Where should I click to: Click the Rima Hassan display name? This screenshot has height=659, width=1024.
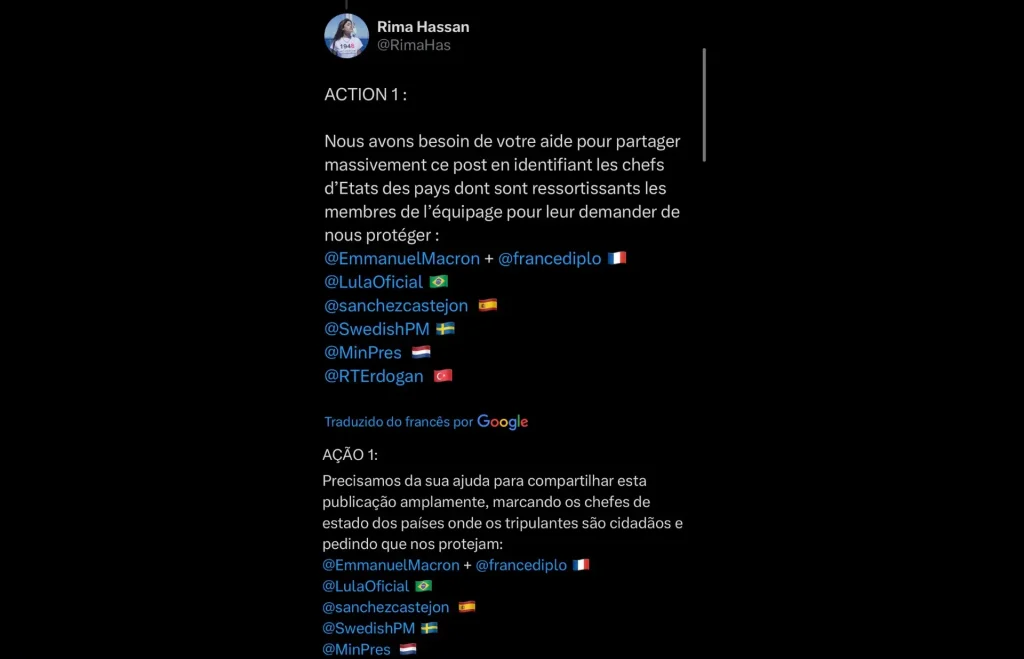(423, 27)
